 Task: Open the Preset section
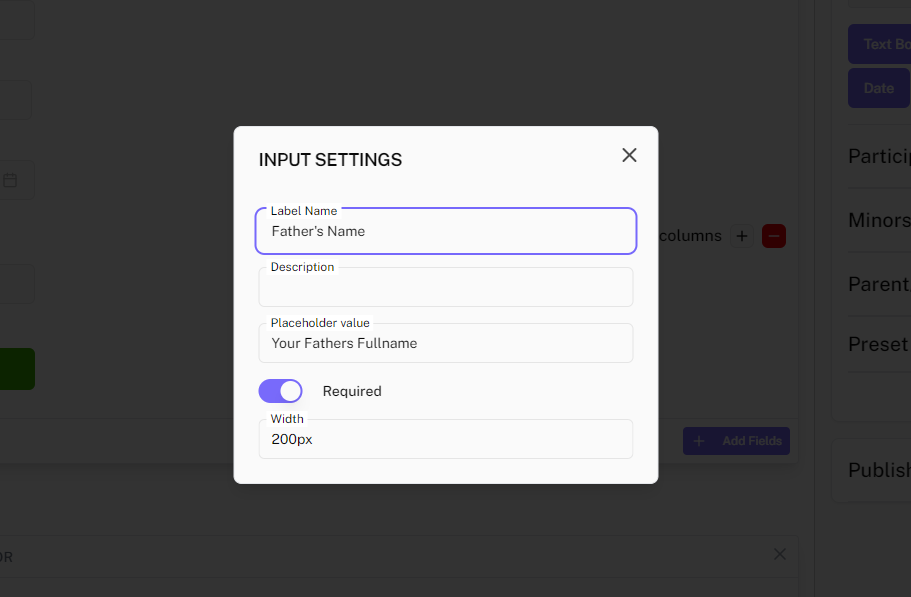pyautogui.click(x=878, y=344)
